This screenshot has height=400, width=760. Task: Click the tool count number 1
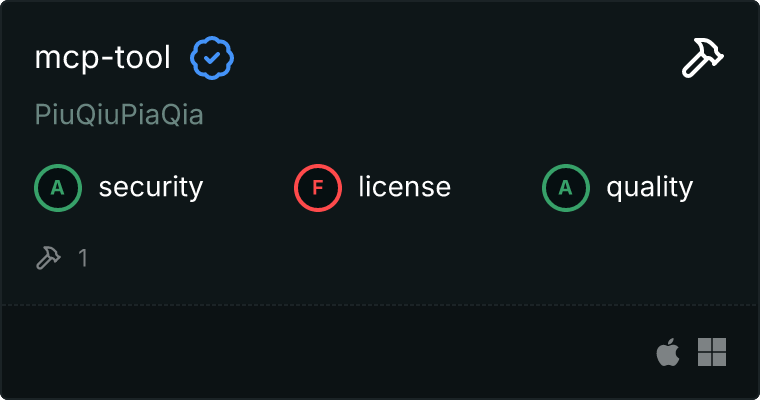[x=83, y=258]
